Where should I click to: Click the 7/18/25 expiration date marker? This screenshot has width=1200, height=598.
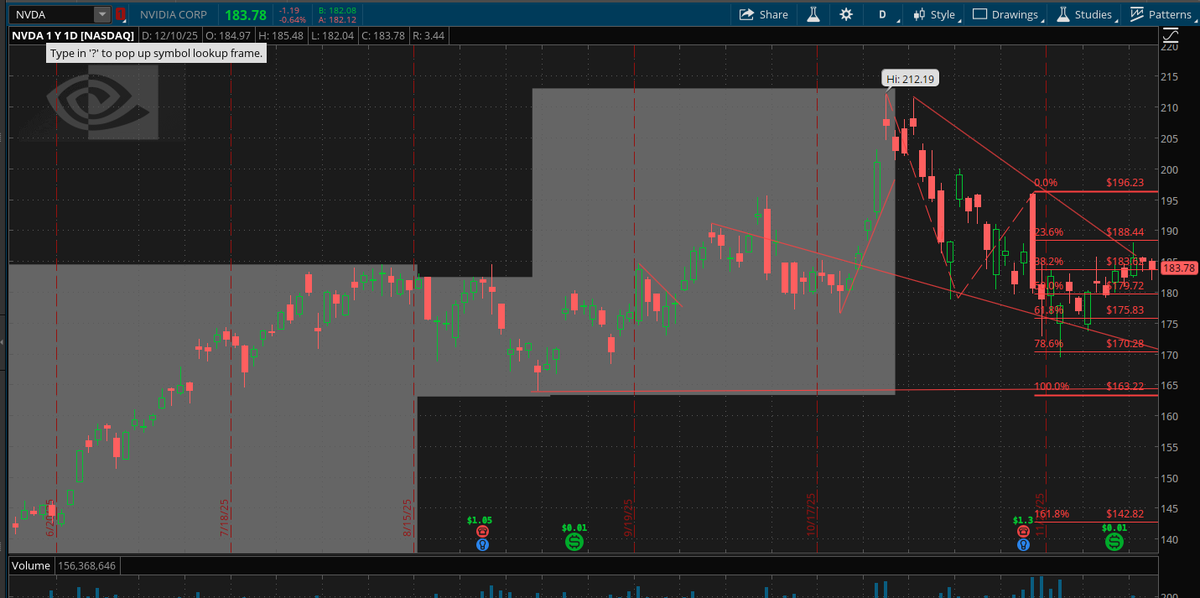pos(226,519)
